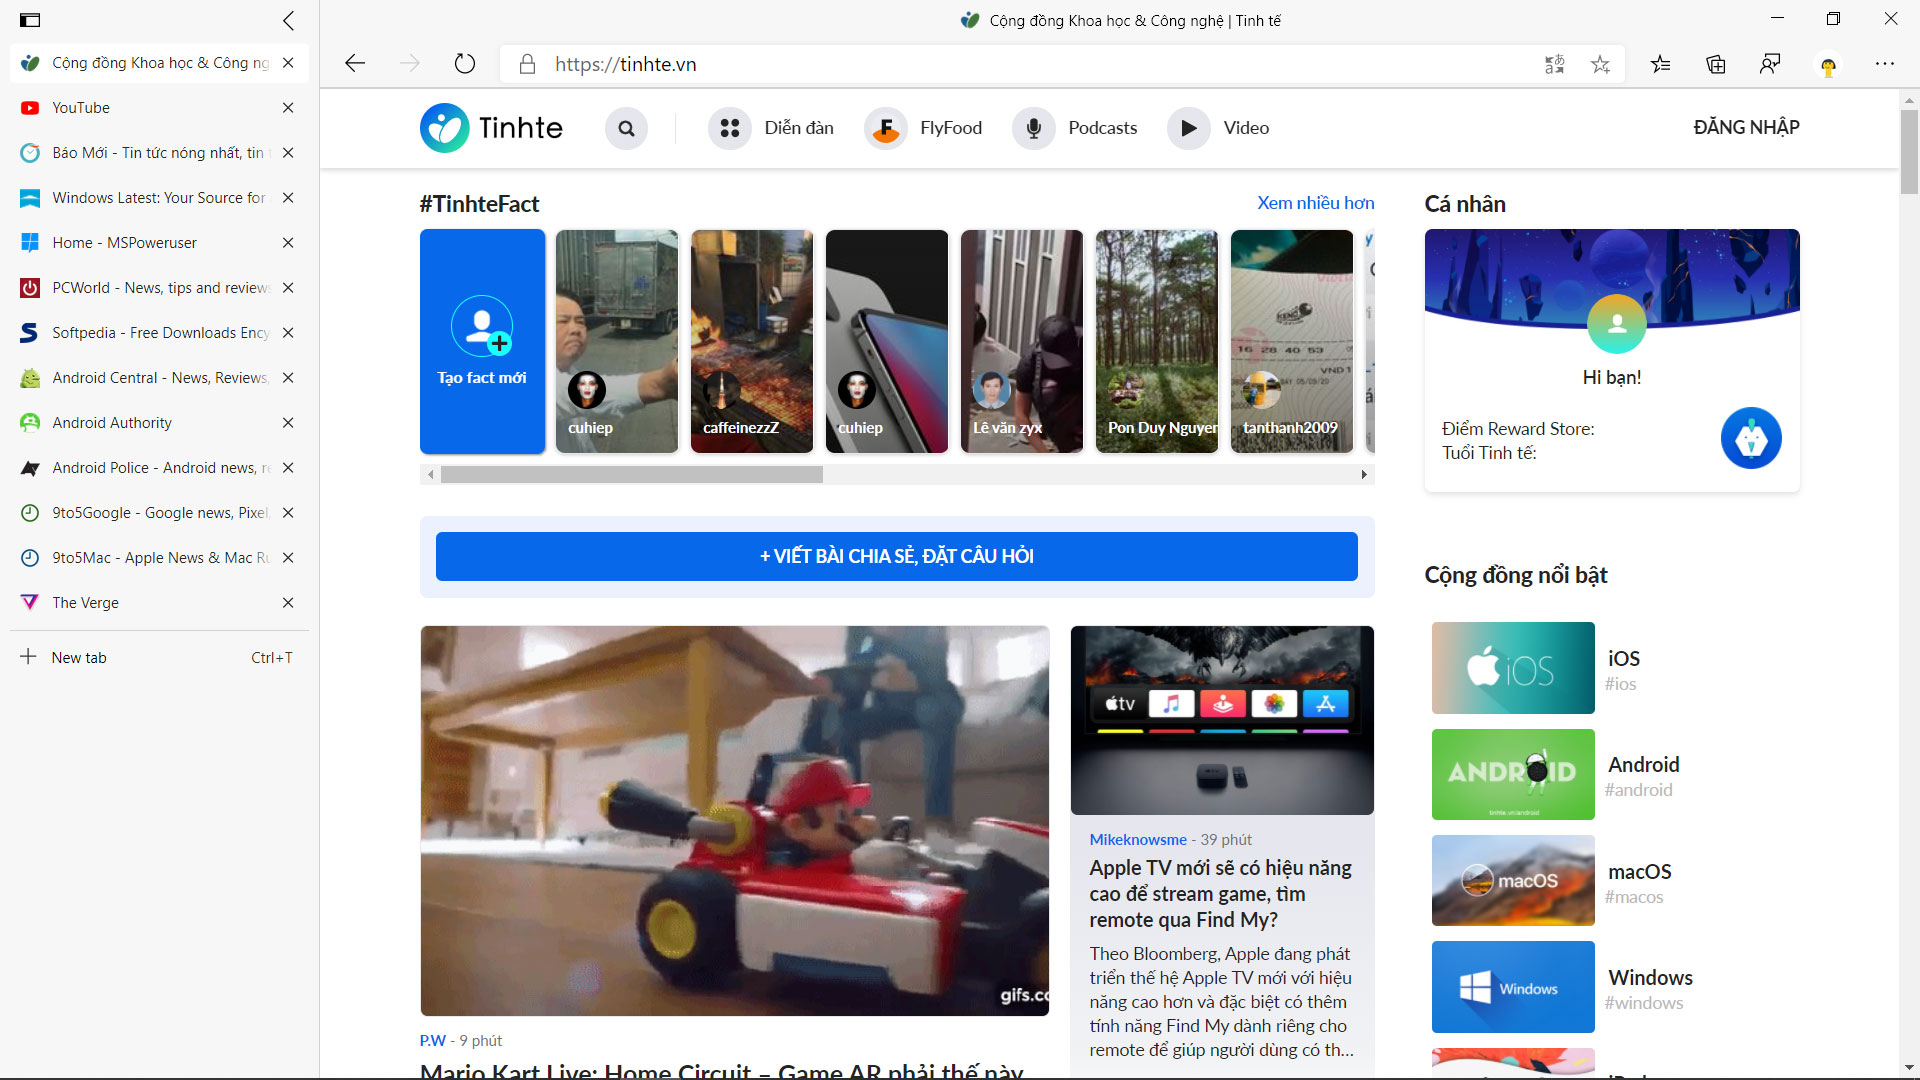
Task: Click the ĐĂNG NHẬP login link
Action: [1746, 127]
